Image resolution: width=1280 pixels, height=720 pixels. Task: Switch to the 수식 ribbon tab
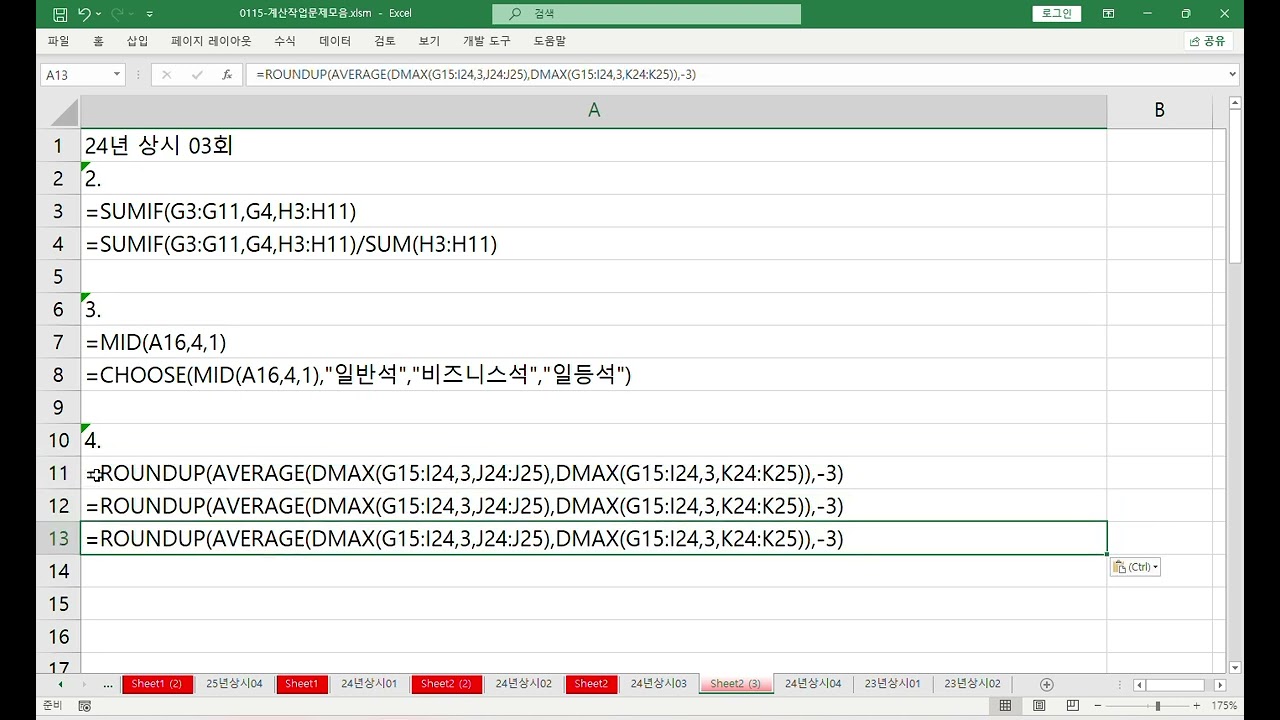(284, 41)
